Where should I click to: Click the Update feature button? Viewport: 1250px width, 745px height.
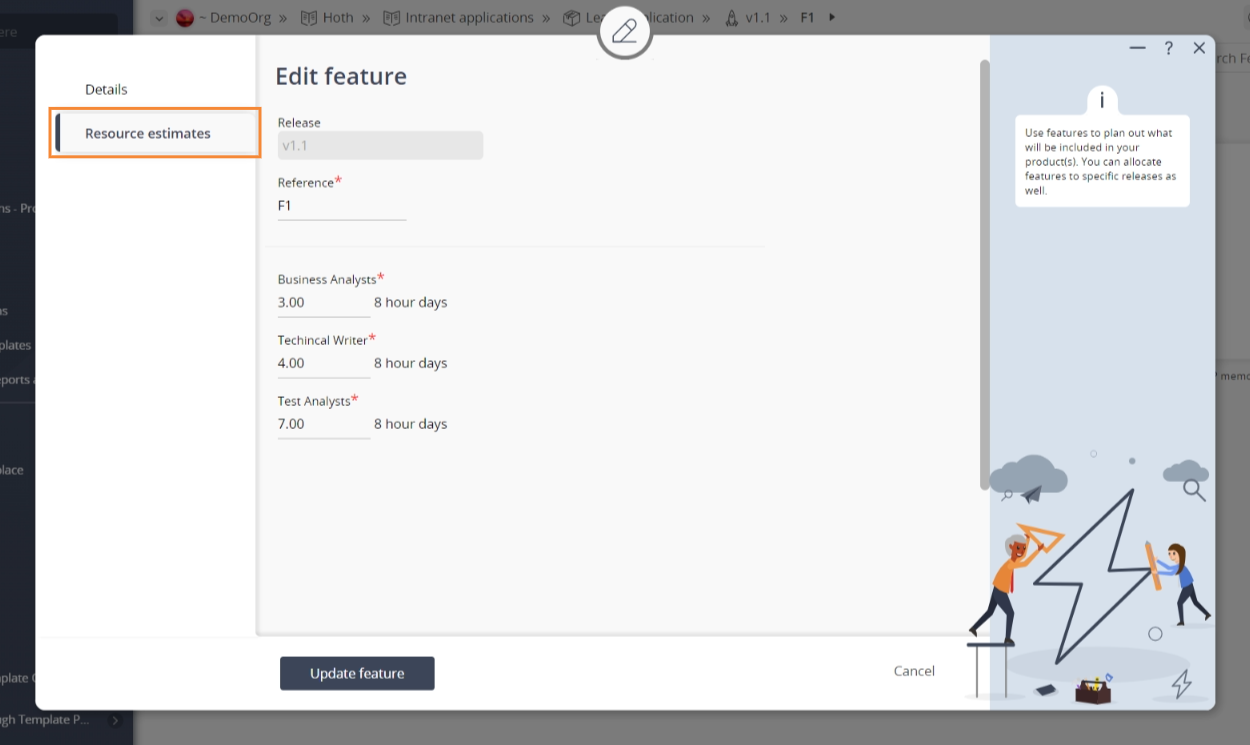coord(357,673)
